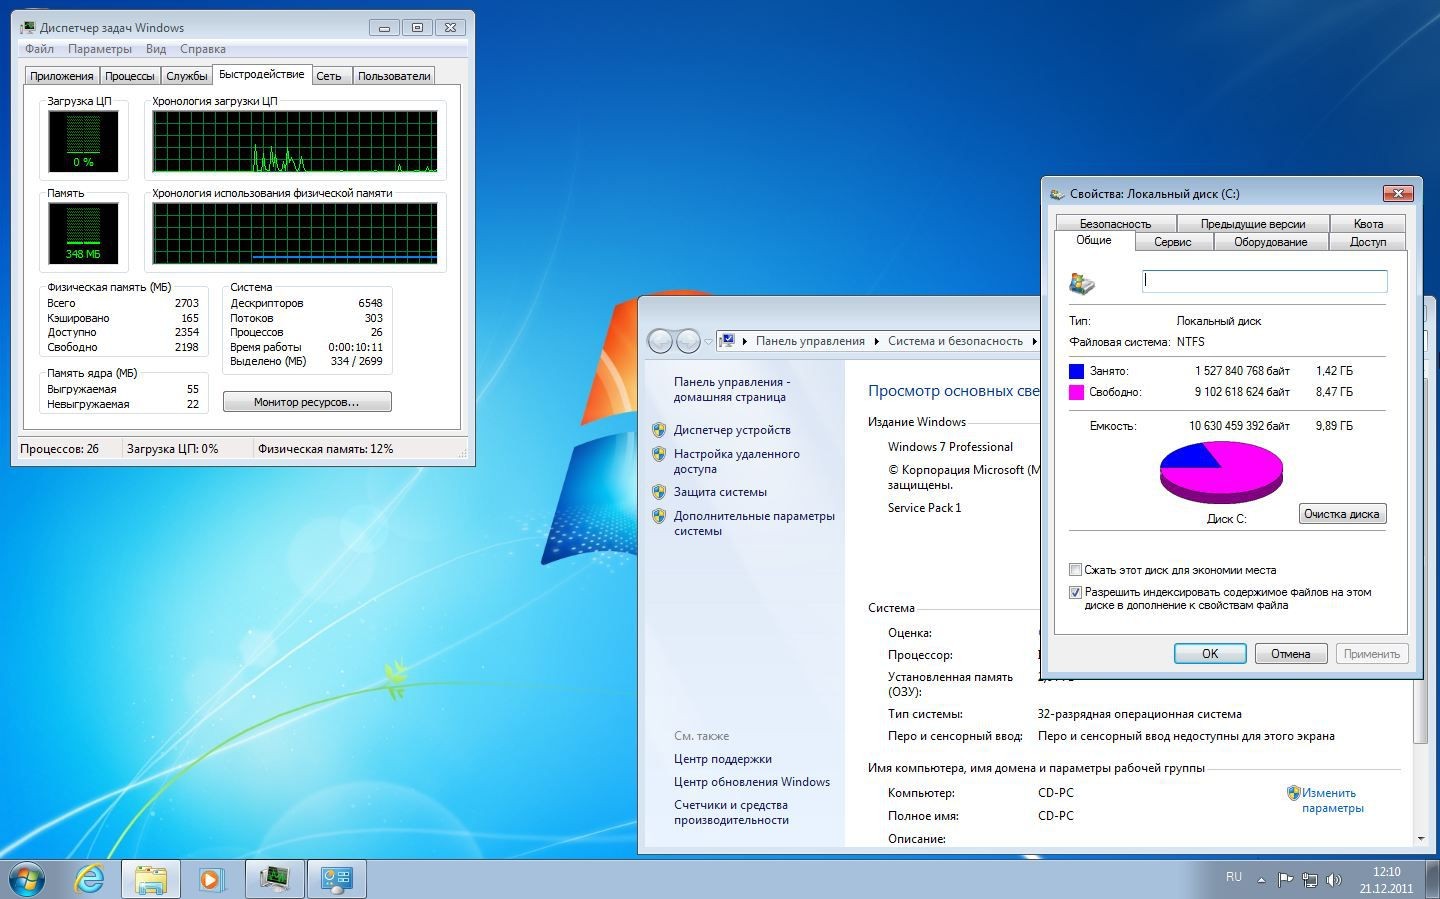This screenshot has width=1440, height=899.
Task: Click shield icon beside 'Изменить параметры'
Action: click(1293, 793)
